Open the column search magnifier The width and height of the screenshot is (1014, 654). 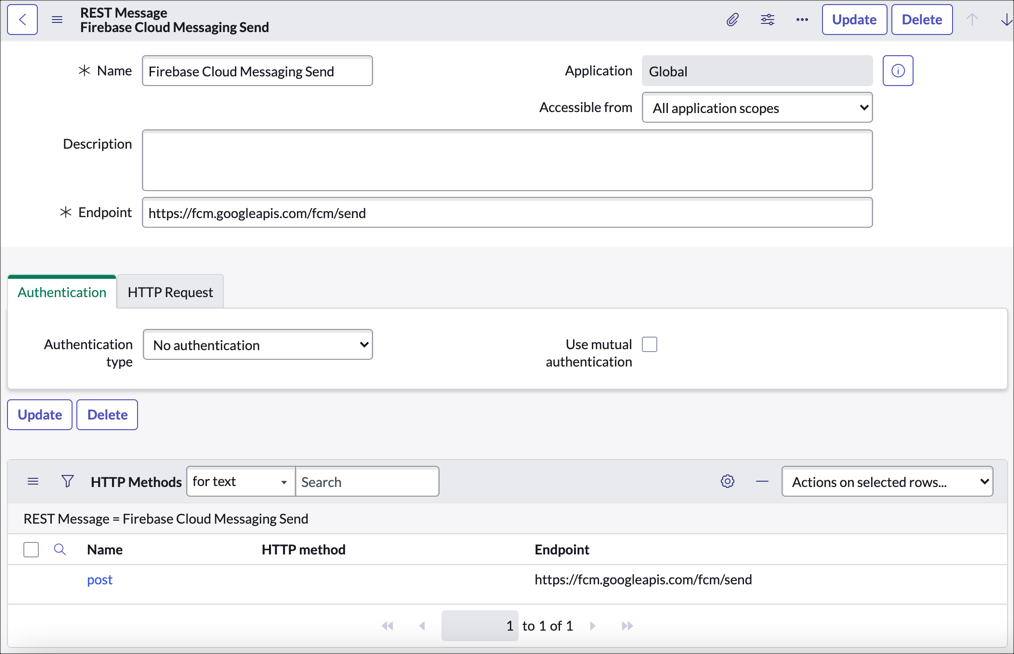click(58, 549)
